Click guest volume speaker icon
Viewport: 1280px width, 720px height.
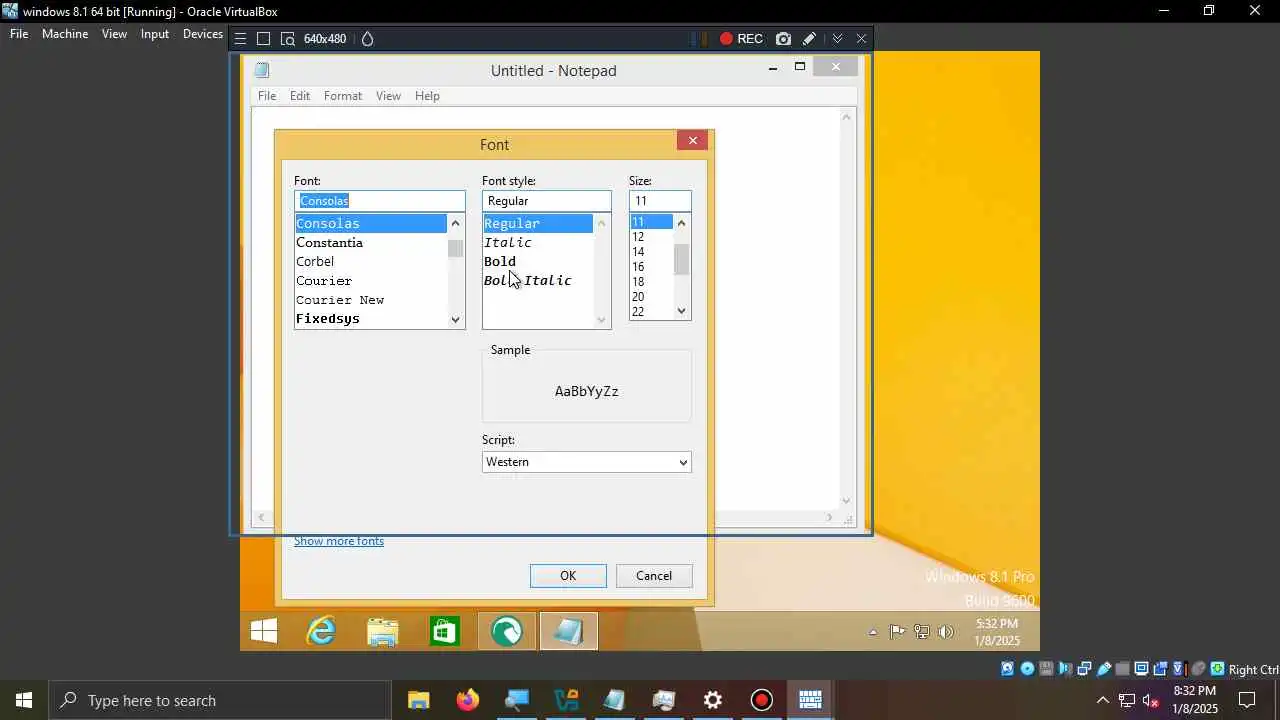[946, 632]
